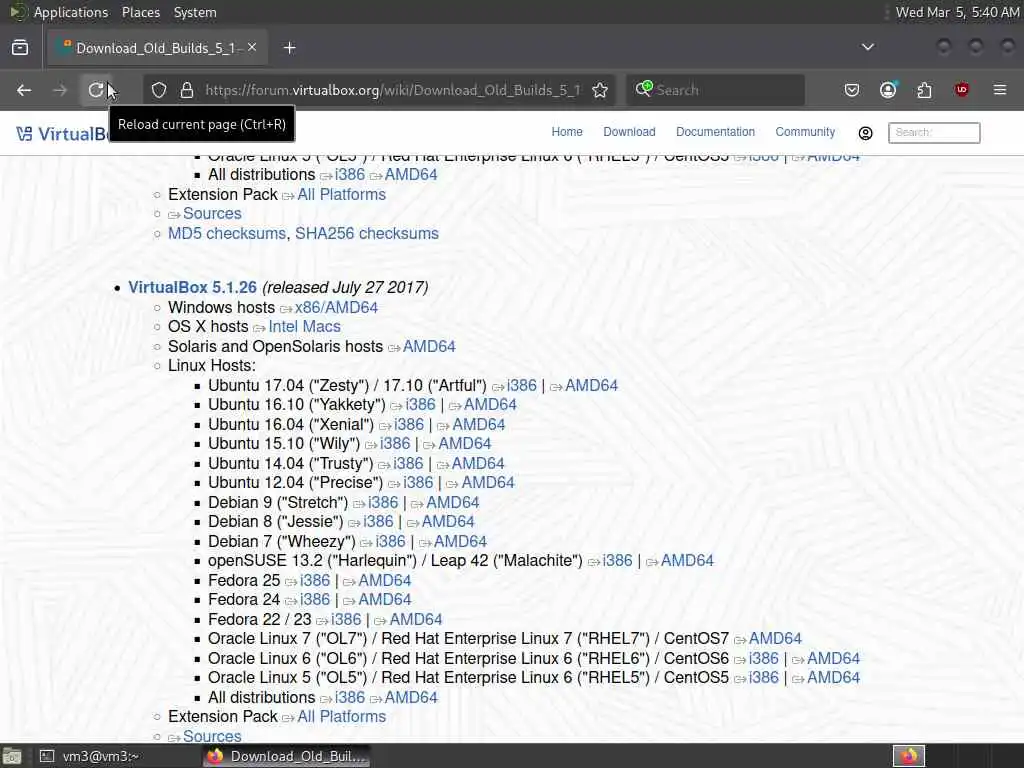
Task: Open the tracking protection shield icon
Action: (x=159, y=90)
